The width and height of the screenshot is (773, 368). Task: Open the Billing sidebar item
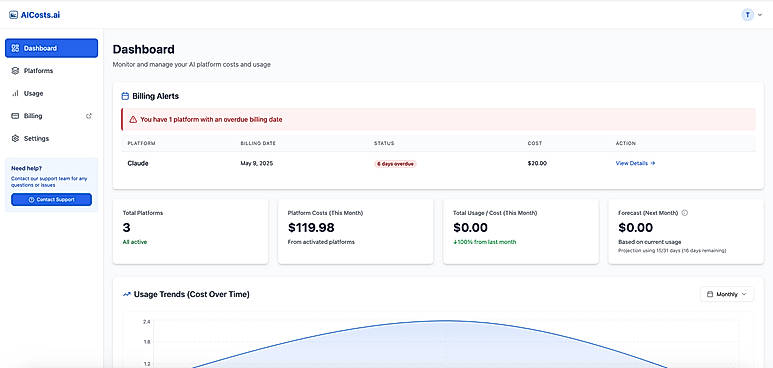click(52, 116)
